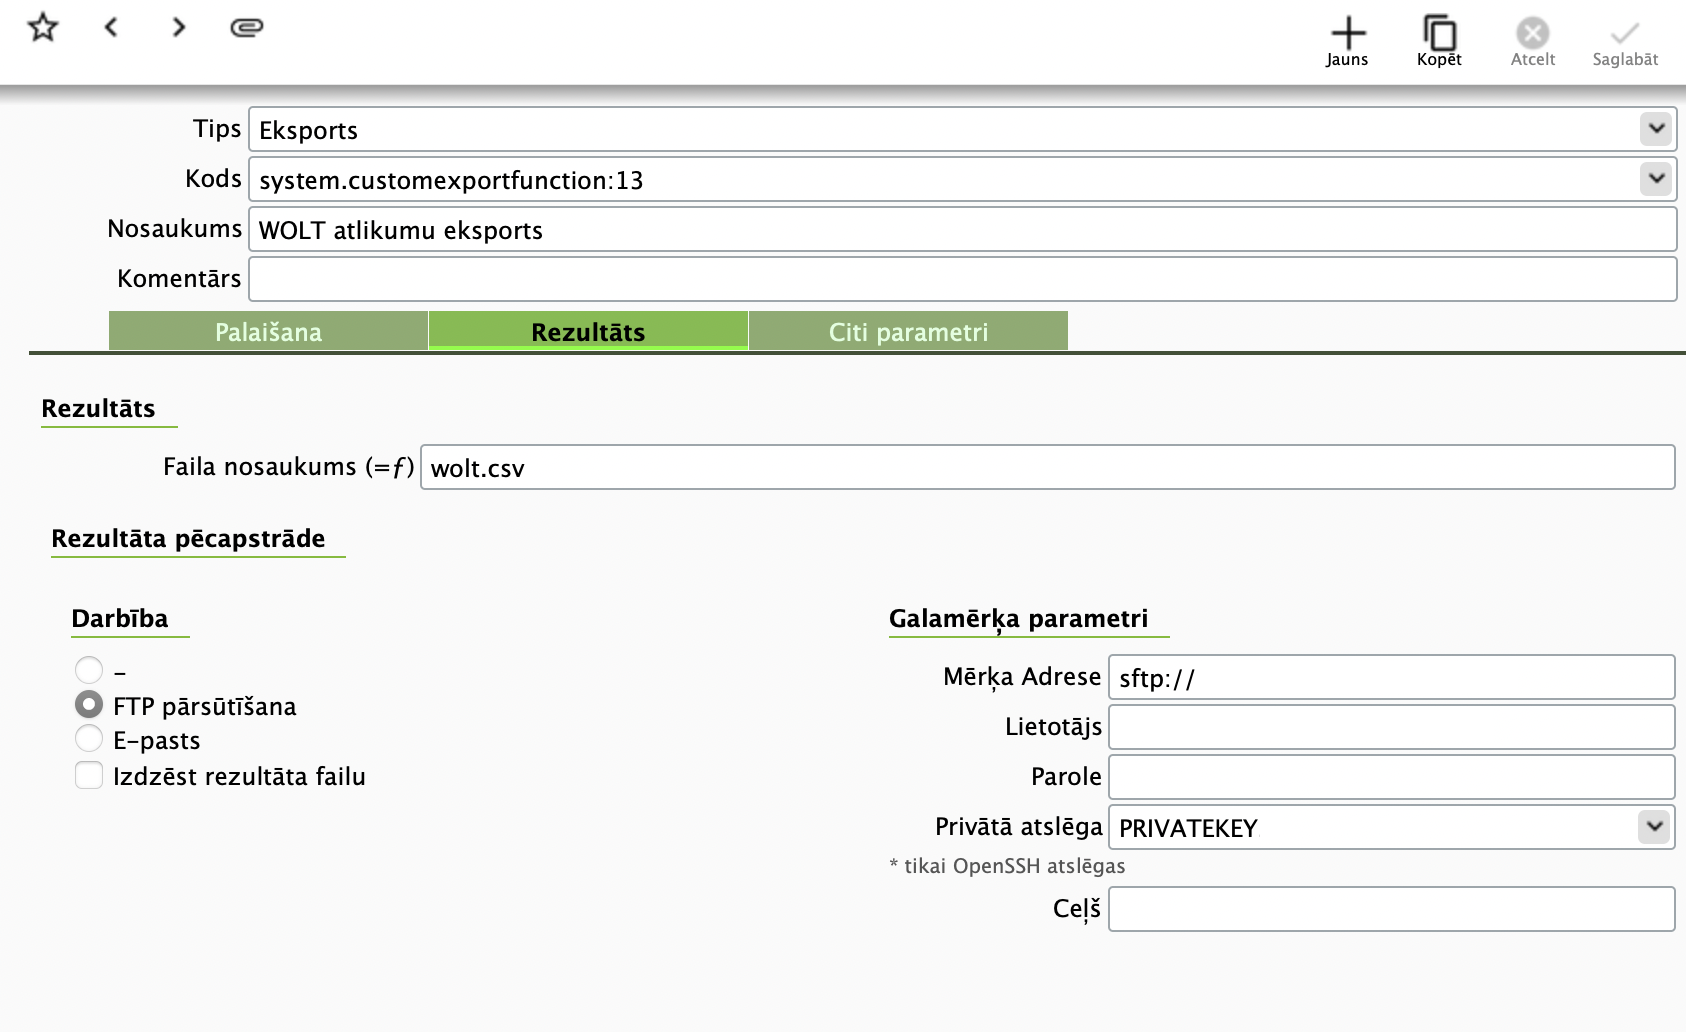Select the E-pasts radio option
Viewport: 1686px width, 1032px height.
point(89,739)
